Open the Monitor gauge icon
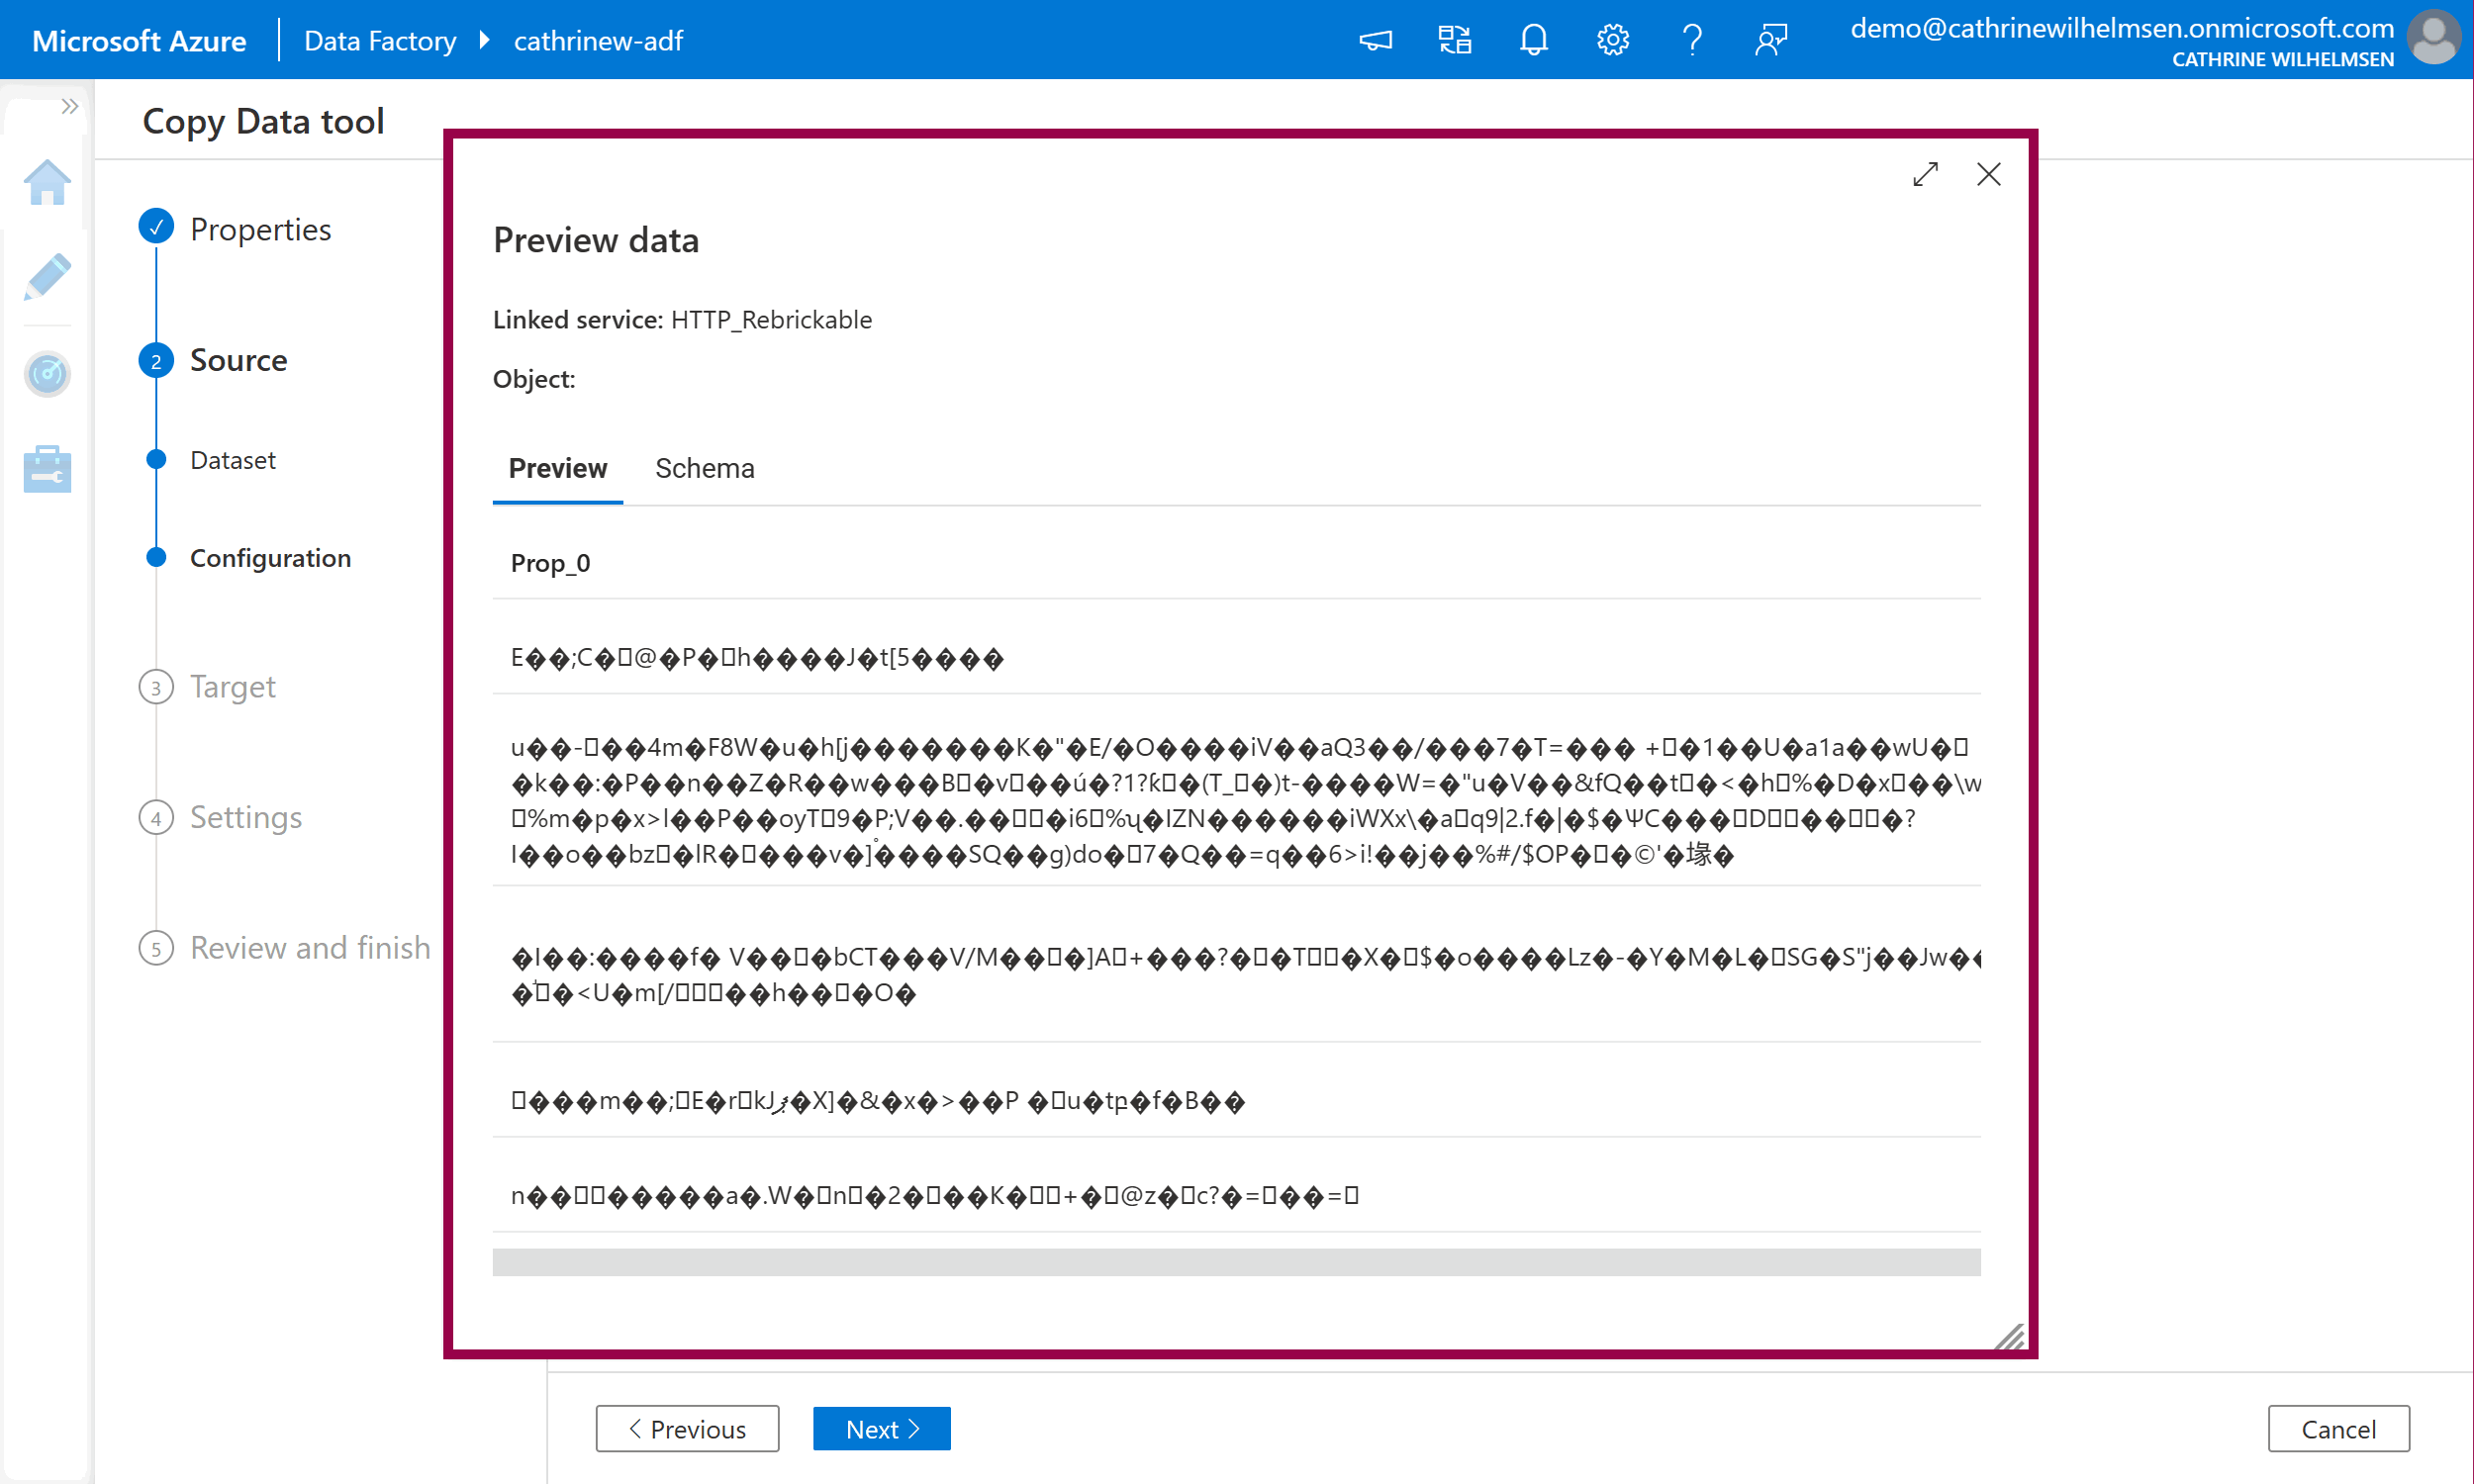 point(47,374)
